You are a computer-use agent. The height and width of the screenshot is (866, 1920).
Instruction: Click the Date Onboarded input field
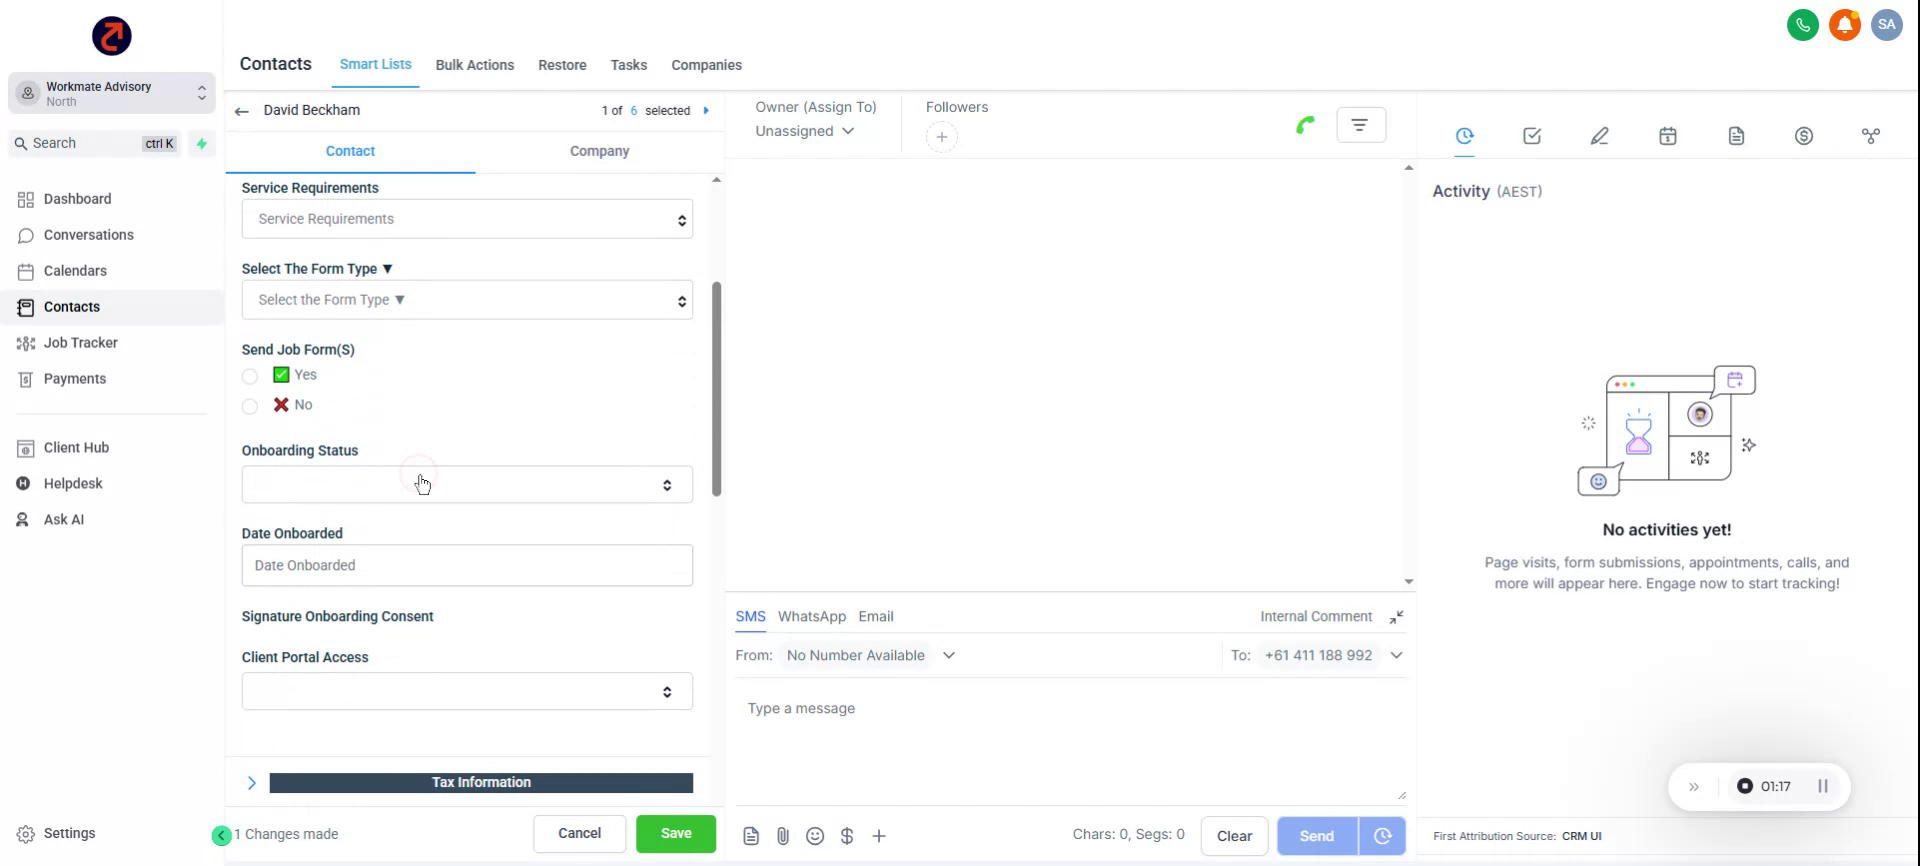[467, 566]
